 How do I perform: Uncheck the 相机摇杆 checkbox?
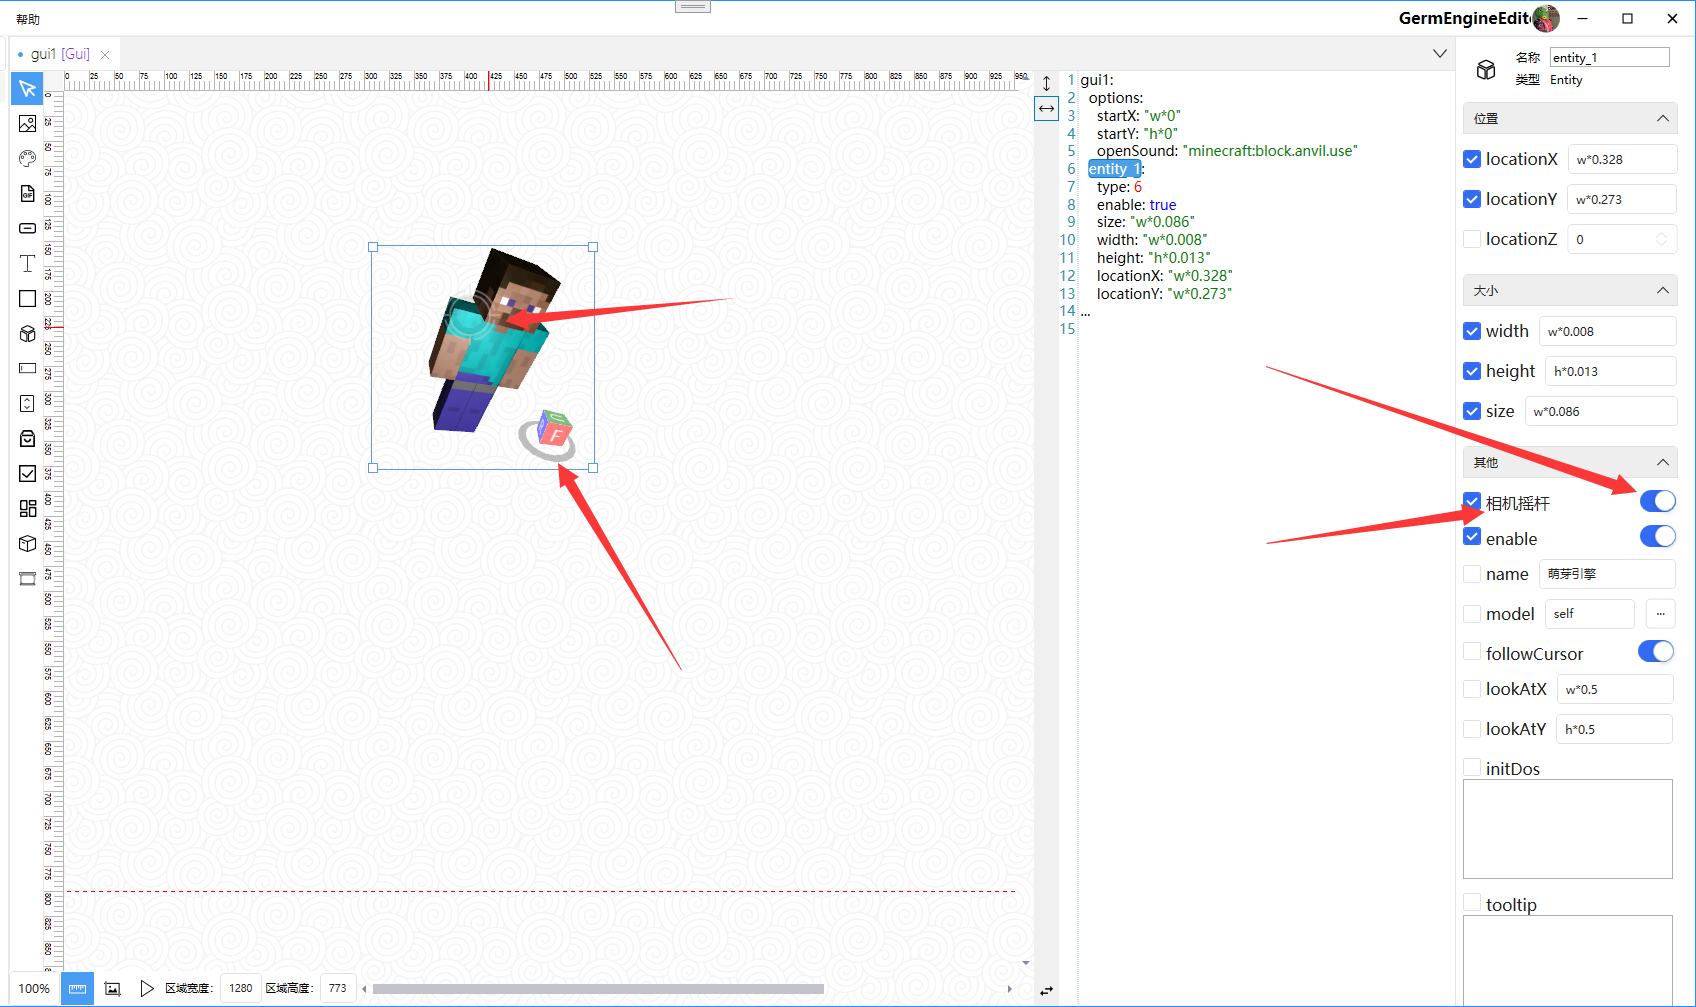(x=1472, y=501)
